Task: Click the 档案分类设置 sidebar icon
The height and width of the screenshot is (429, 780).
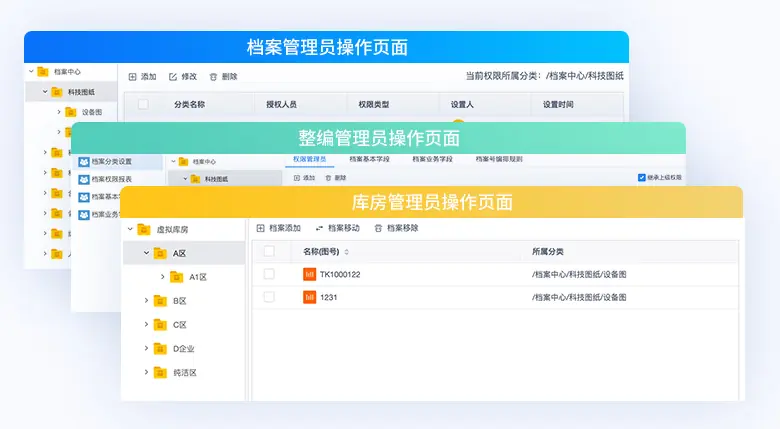Action: [x=84, y=161]
